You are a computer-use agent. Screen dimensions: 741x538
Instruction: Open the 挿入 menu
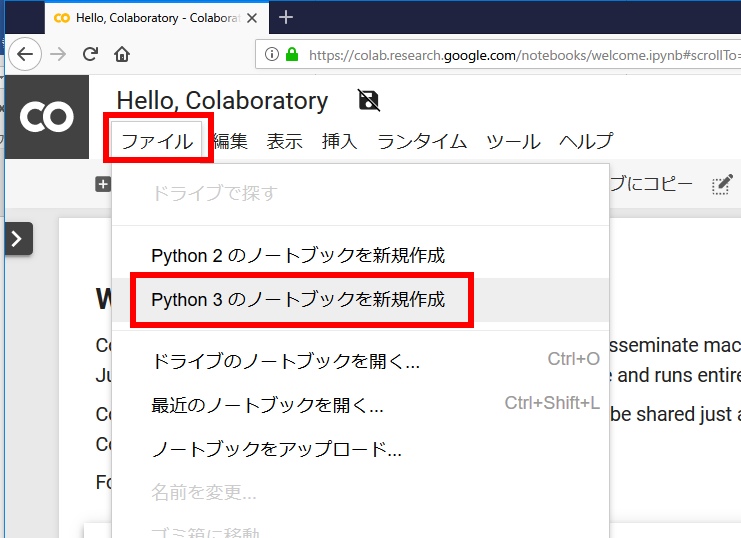point(339,141)
